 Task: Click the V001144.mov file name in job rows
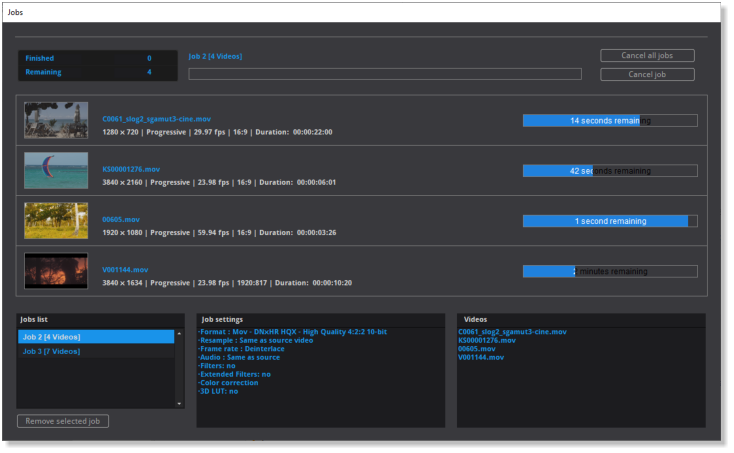click(x=125, y=270)
